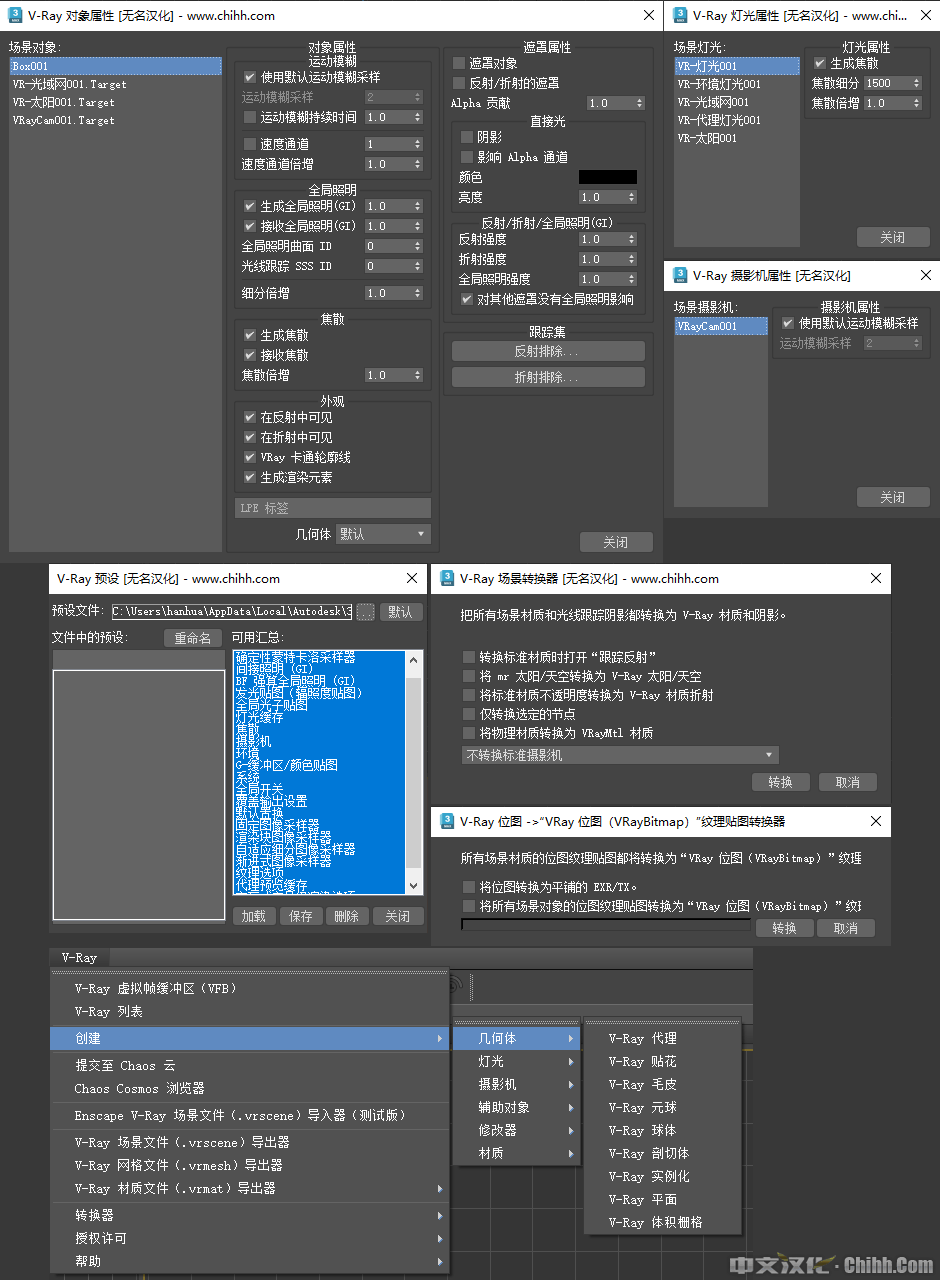Expand the 不转换标准摄影机 dropdown

(x=620, y=755)
